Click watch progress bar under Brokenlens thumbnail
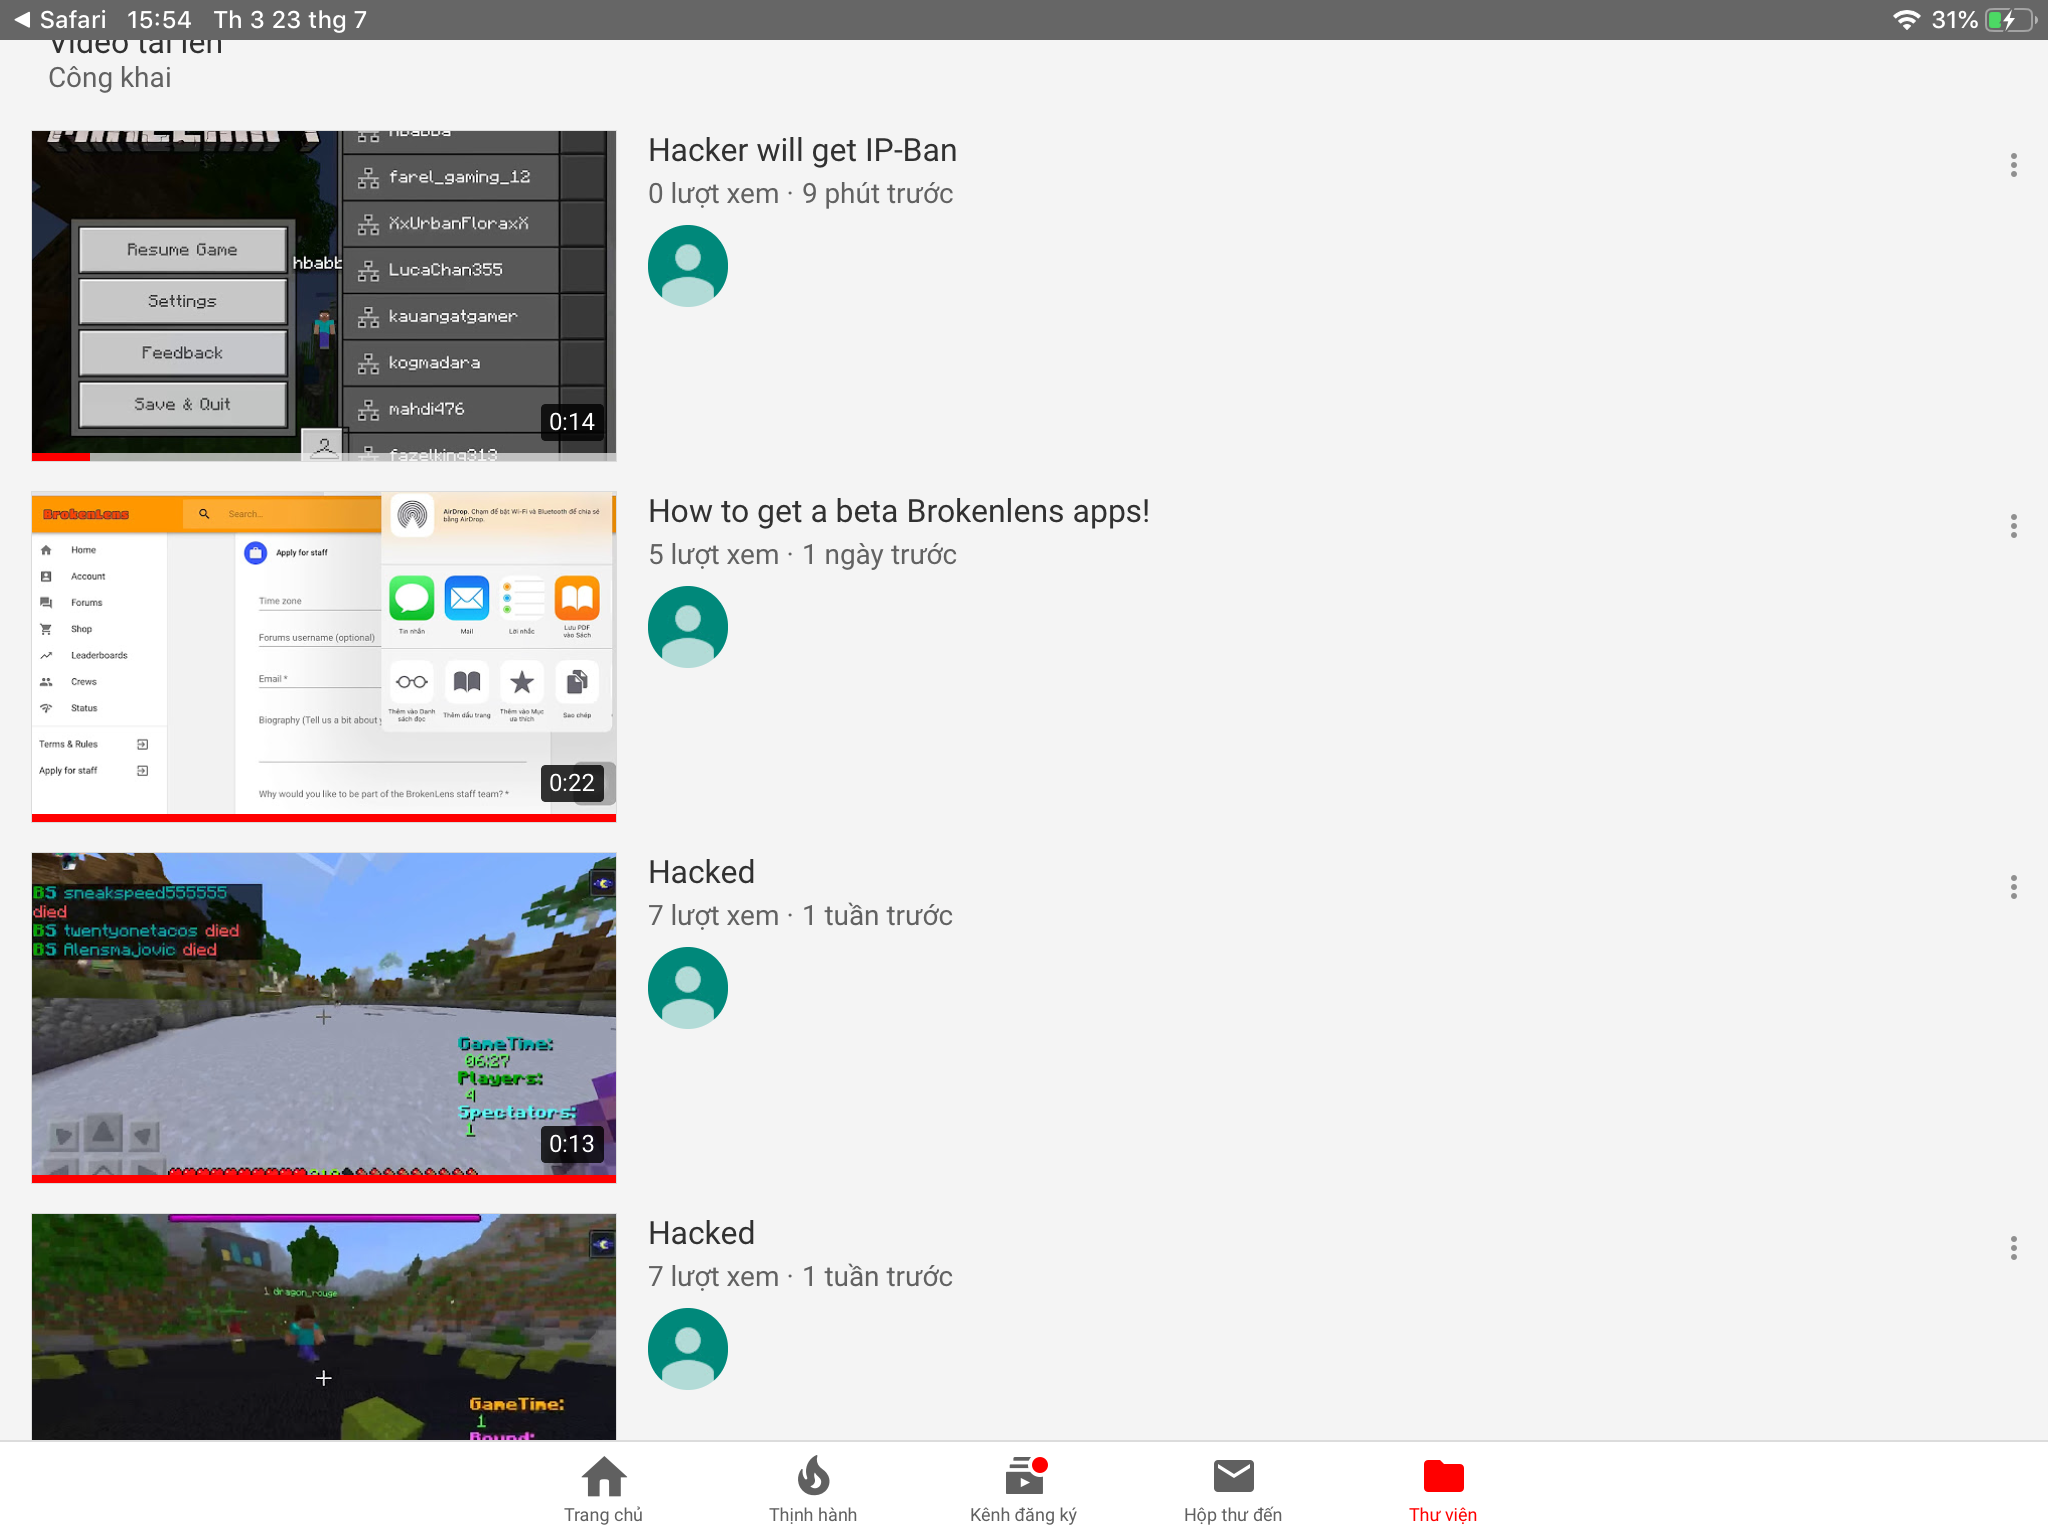The height and width of the screenshot is (1536, 2048). (x=324, y=818)
